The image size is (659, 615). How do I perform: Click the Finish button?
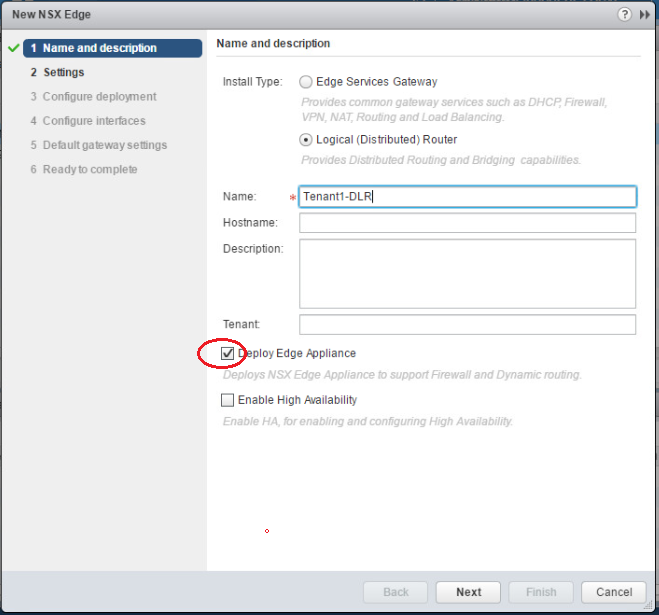coord(541,592)
